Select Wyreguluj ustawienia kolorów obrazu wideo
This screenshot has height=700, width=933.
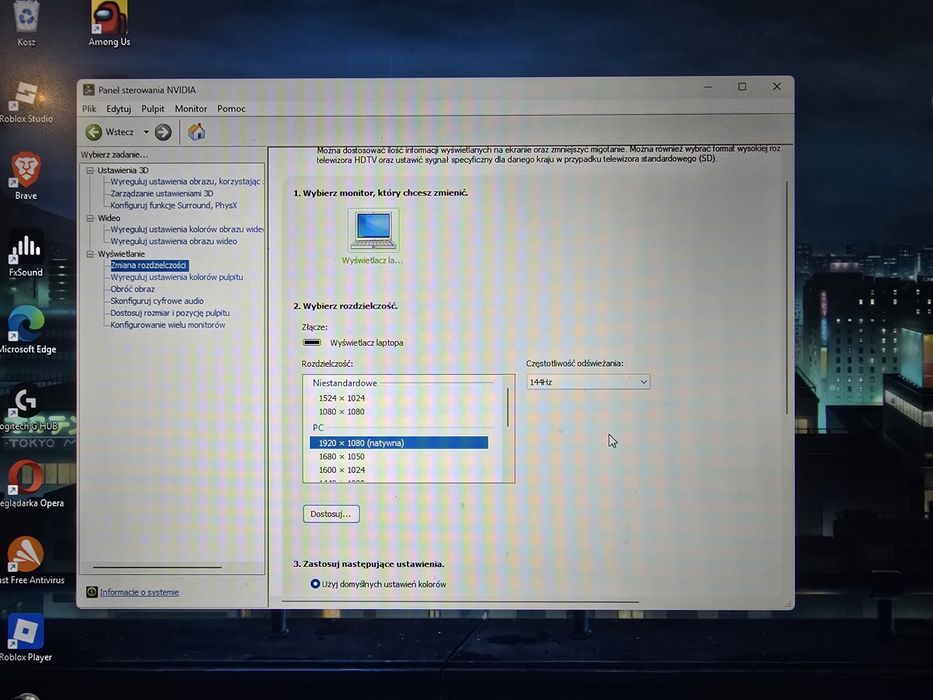186,229
